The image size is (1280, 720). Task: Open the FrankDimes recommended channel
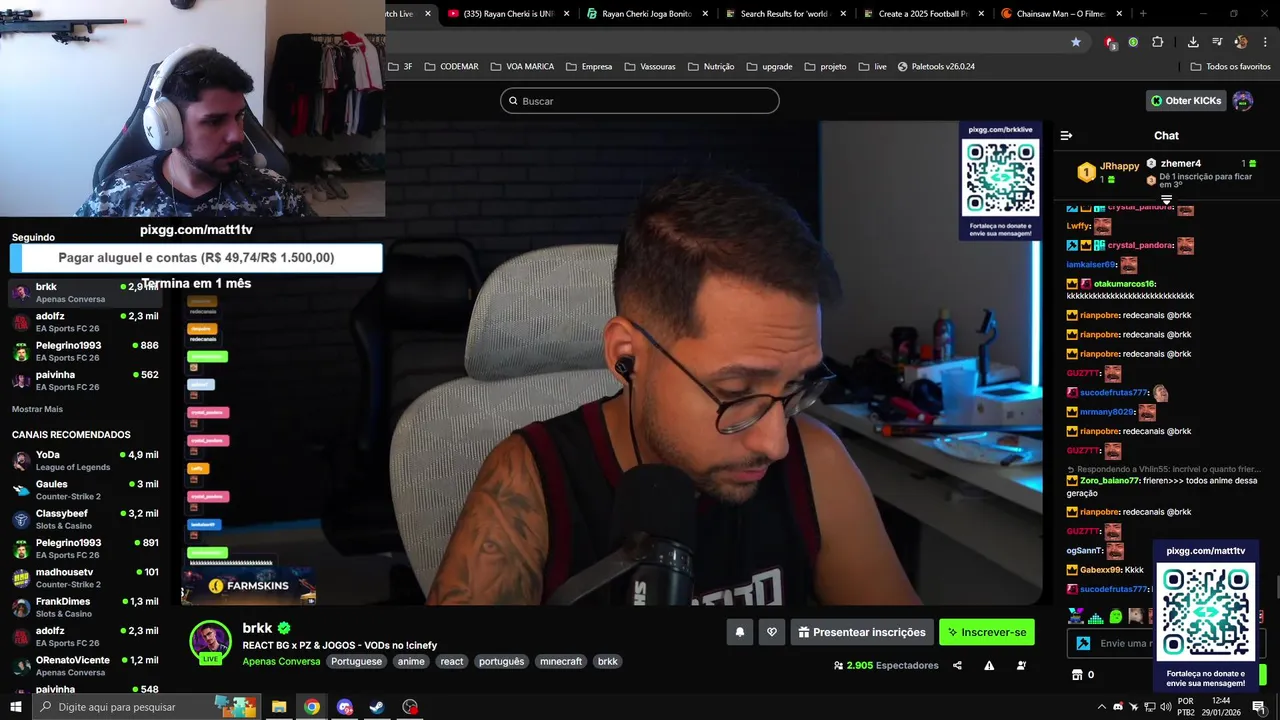tap(86, 607)
